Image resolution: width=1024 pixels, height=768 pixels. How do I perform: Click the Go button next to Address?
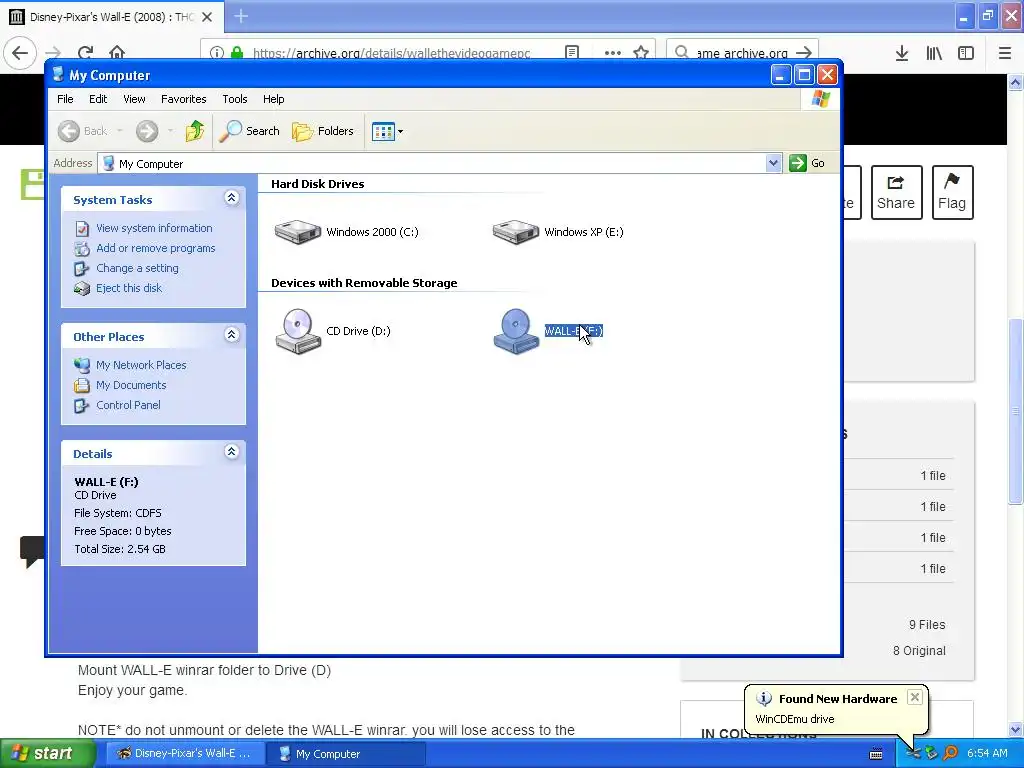tap(807, 163)
